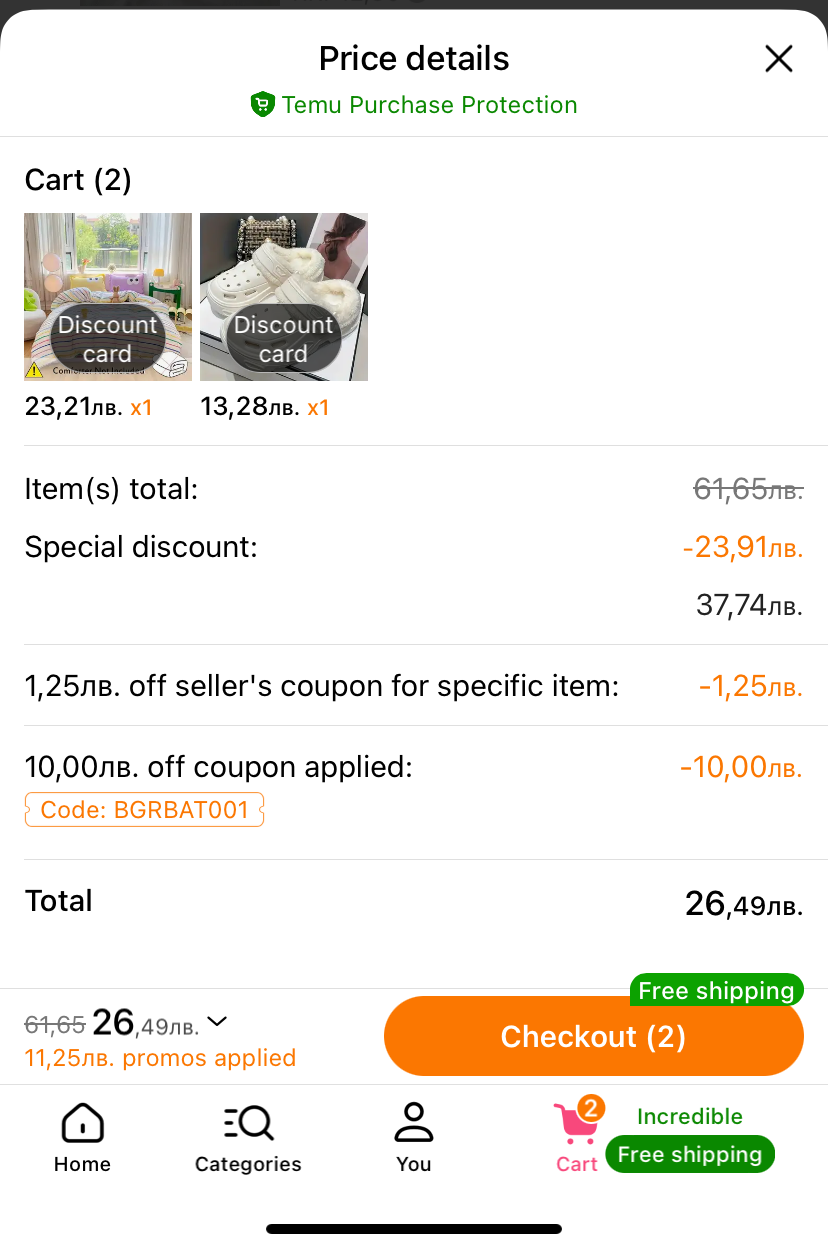This screenshot has height=1250, width=828.
Task: Tap the Free shipping badge above Checkout
Action: (x=716, y=991)
